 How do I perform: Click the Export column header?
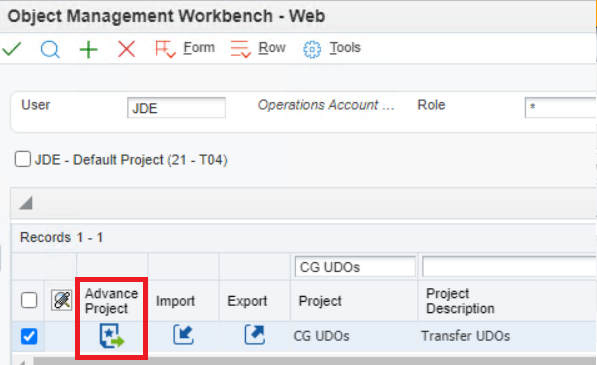247,301
